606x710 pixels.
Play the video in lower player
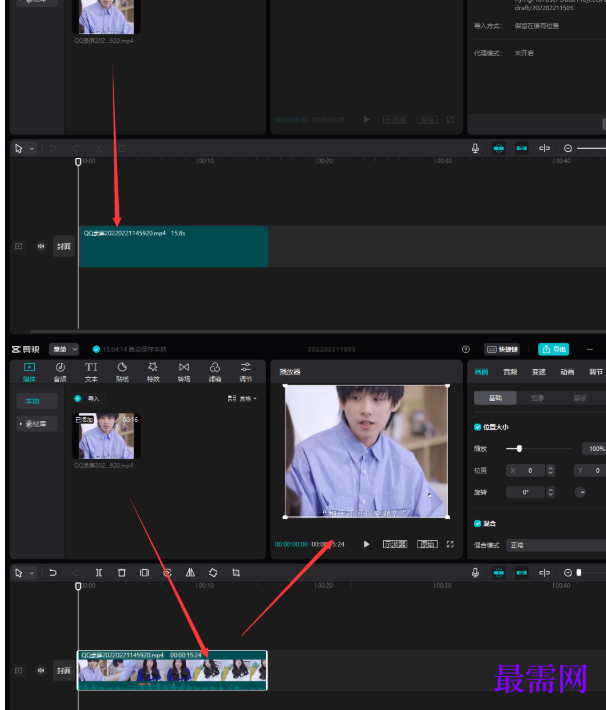coord(366,544)
